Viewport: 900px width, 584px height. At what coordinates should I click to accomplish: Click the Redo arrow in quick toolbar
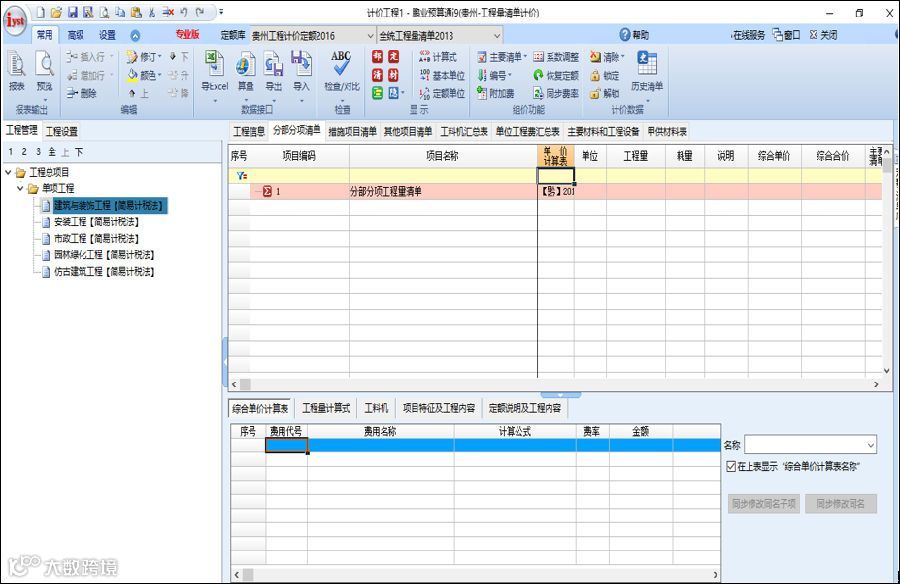200,12
